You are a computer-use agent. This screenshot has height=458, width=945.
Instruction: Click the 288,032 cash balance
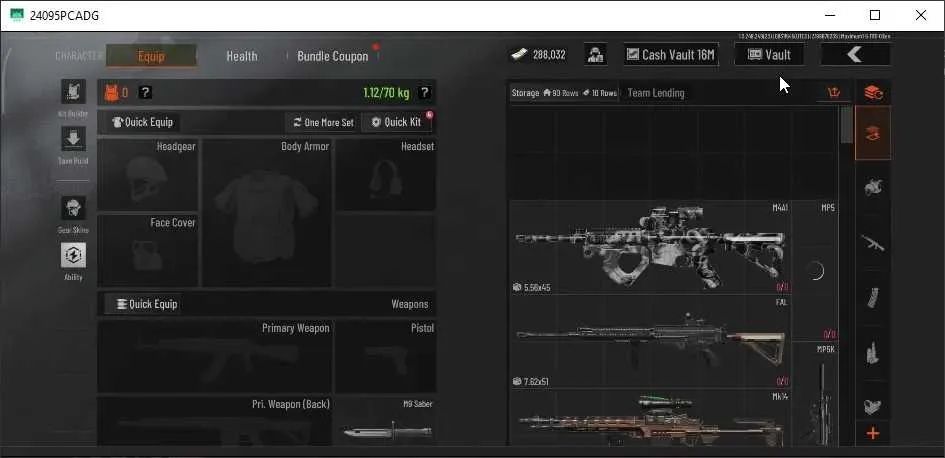point(549,55)
